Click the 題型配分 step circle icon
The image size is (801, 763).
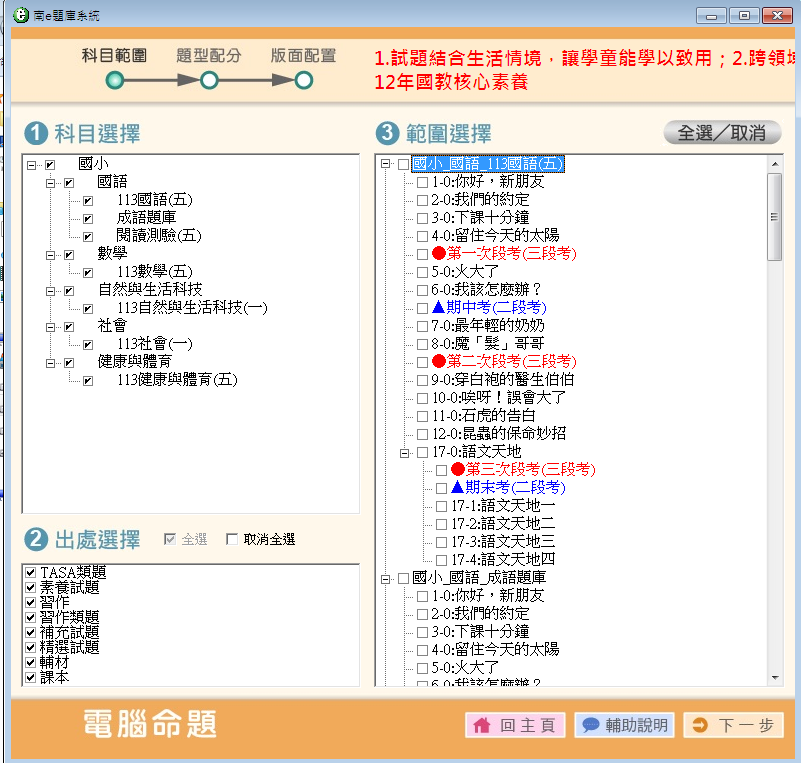pyautogui.click(x=209, y=80)
